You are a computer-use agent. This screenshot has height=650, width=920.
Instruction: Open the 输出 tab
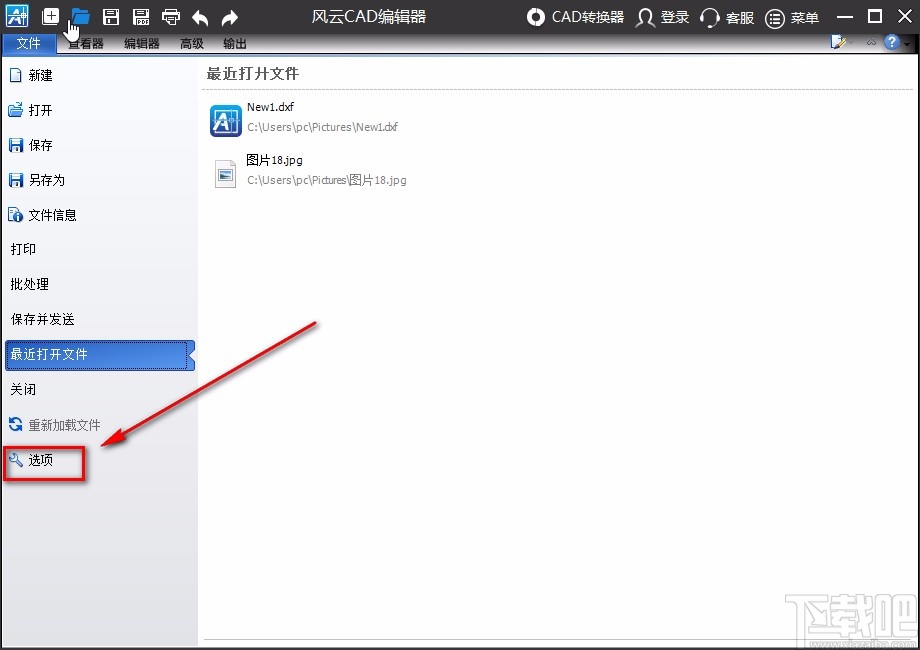click(235, 44)
